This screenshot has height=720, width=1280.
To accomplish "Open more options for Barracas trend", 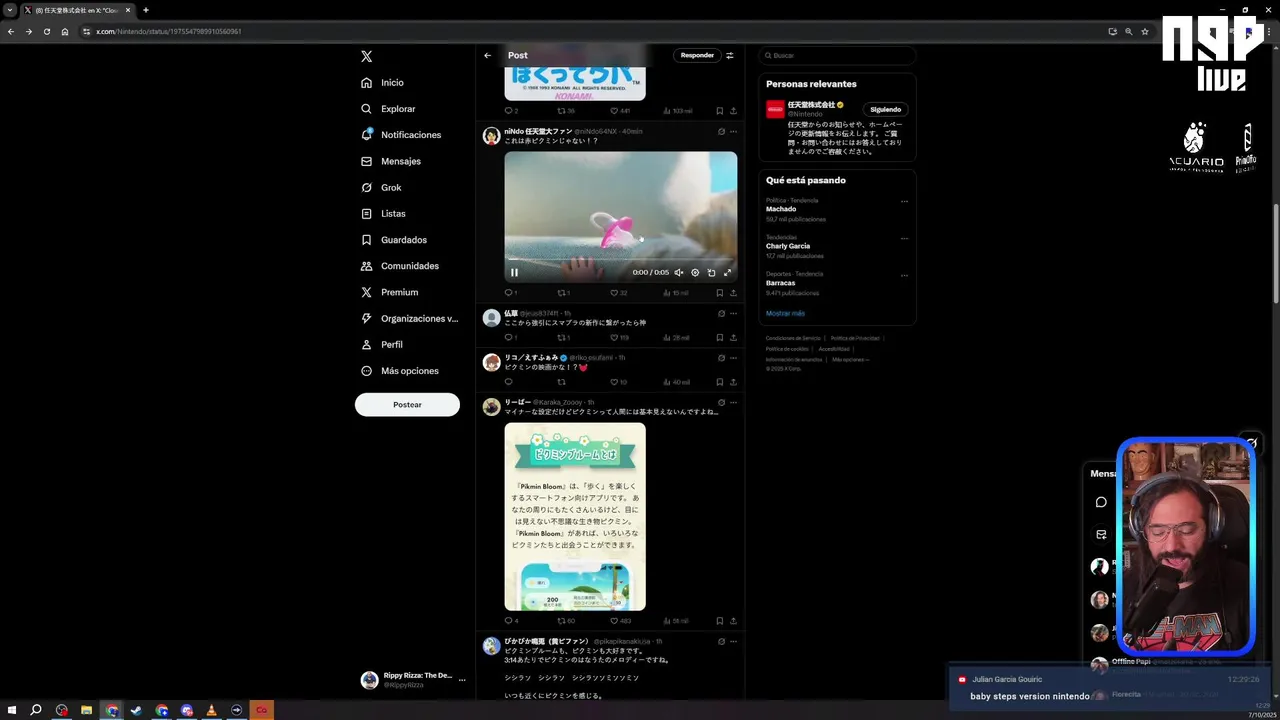I will pos(904,275).
